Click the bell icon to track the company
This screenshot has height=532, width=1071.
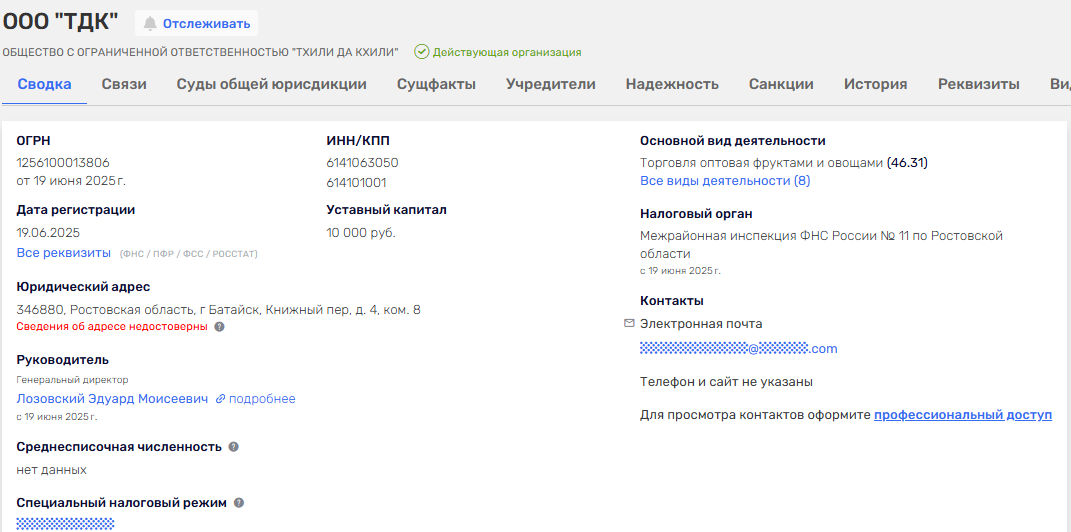tap(150, 23)
